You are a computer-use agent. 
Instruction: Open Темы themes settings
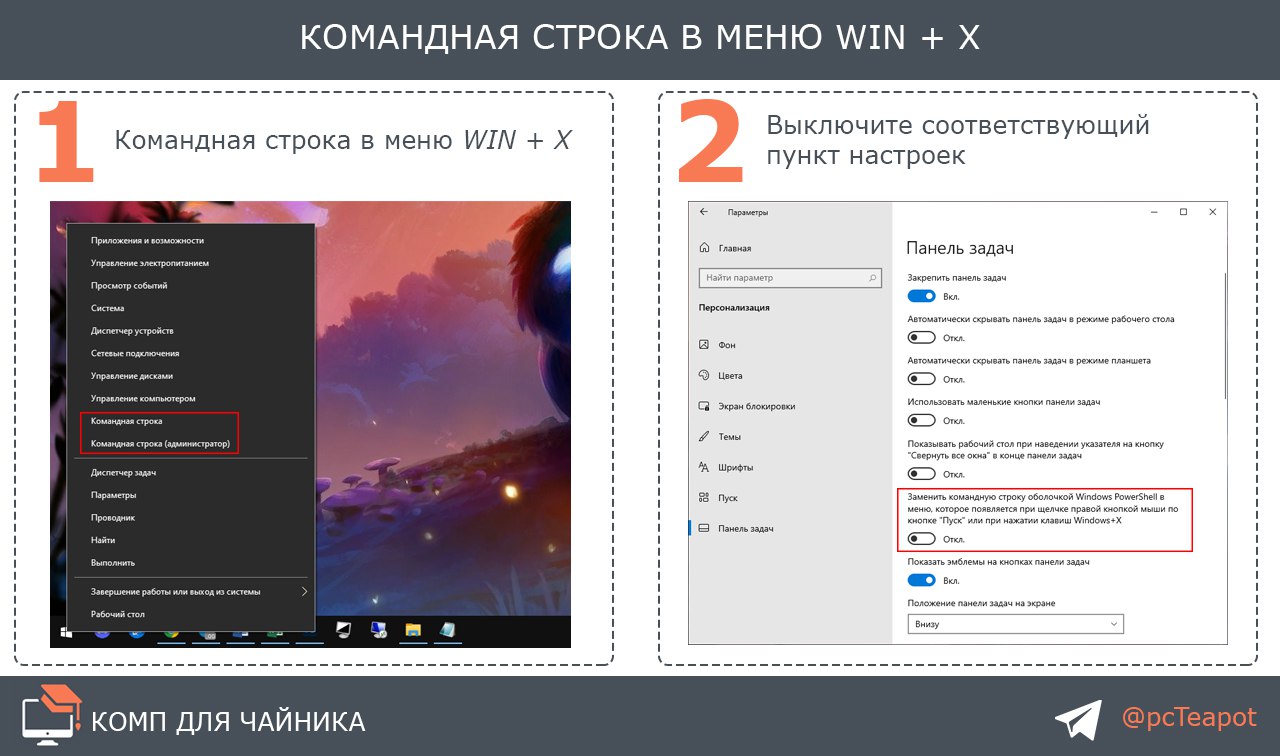729,437
